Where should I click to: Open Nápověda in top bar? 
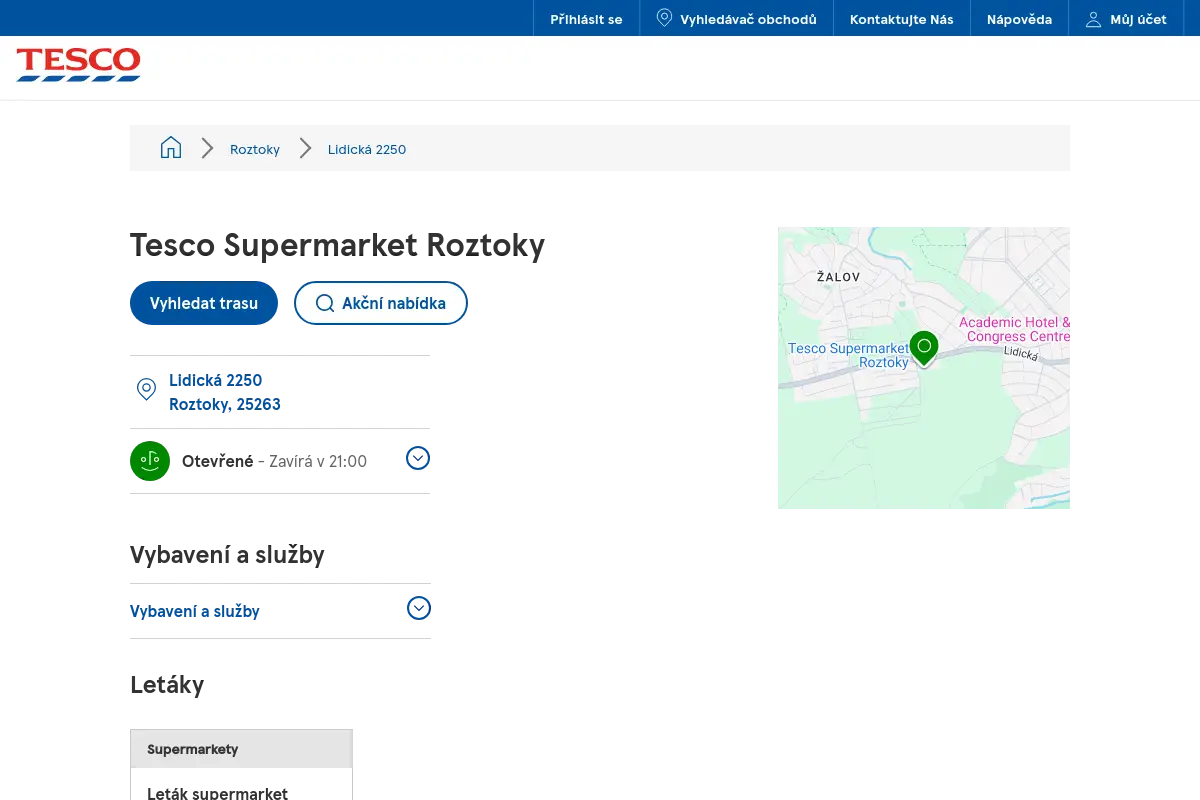tap(1019, 19)
